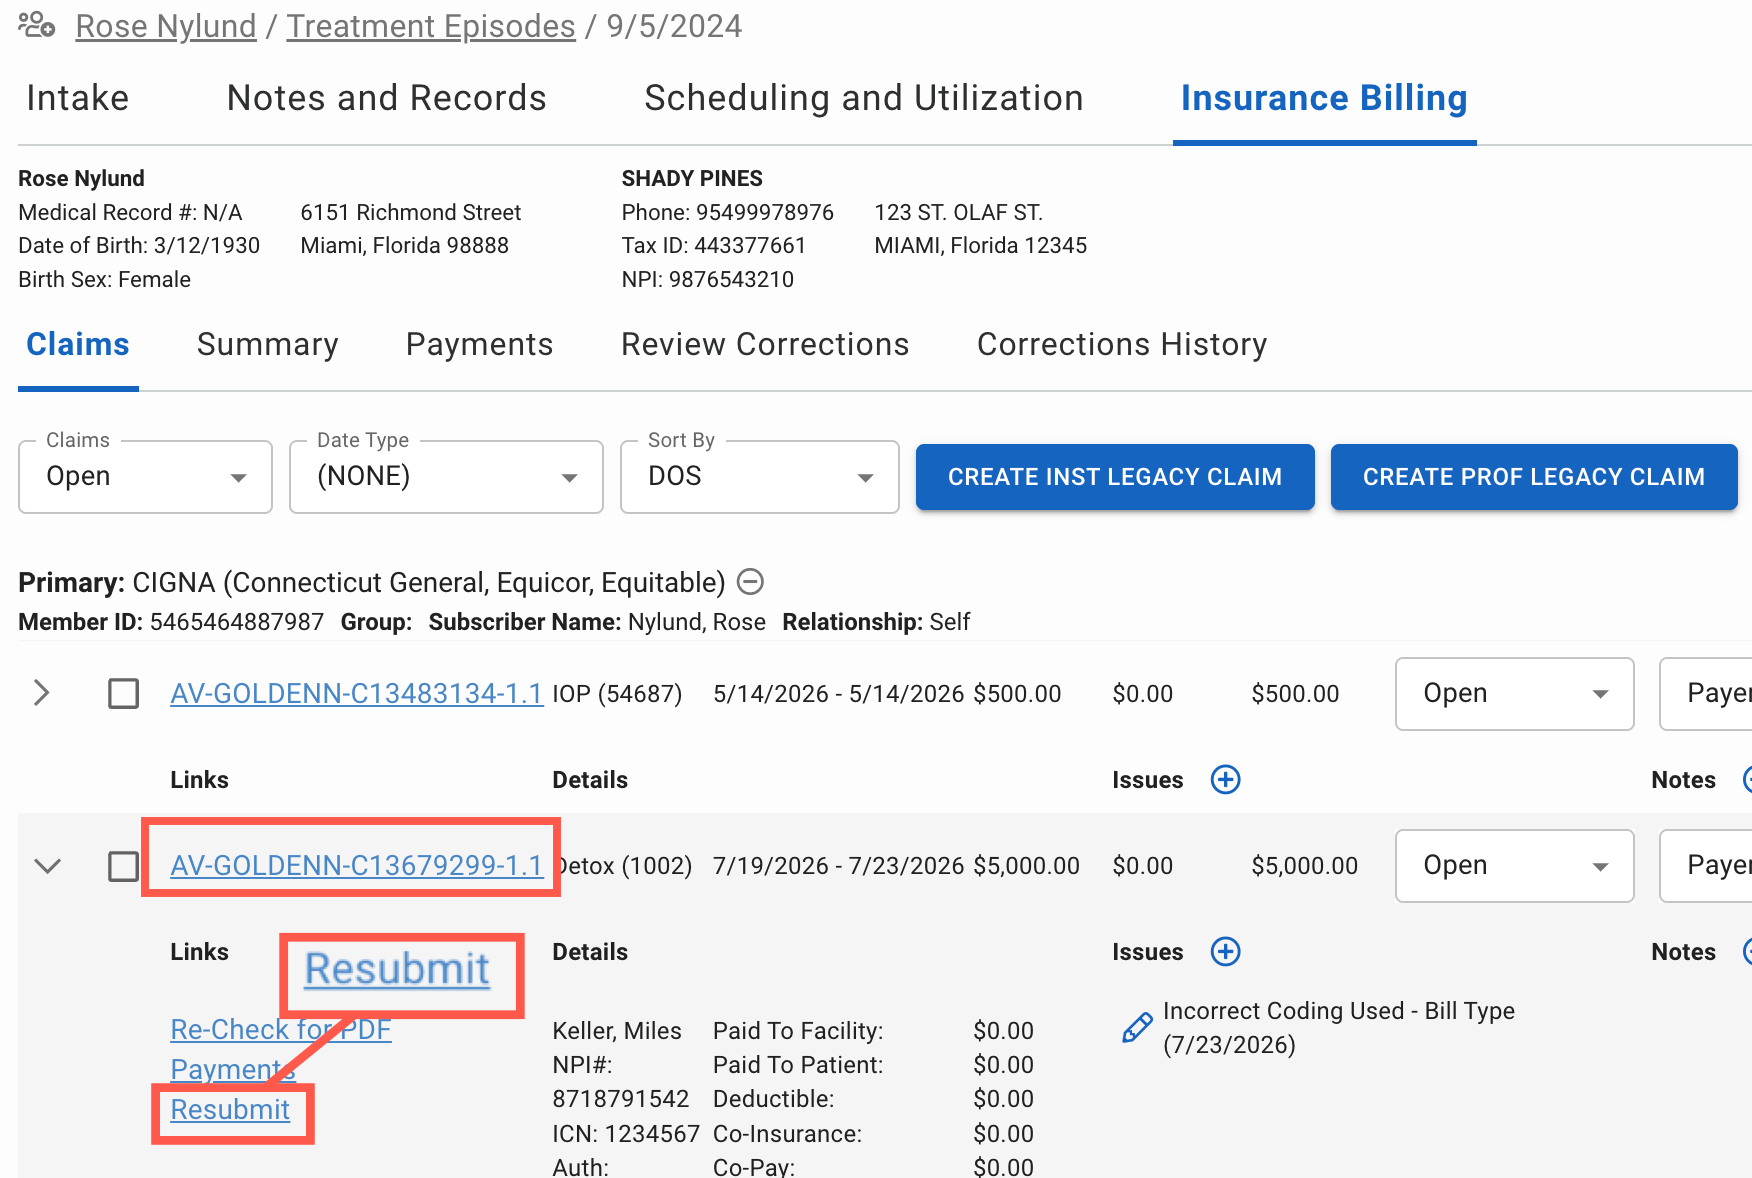Click the 7/19/2026 - 7/23/2026 date range
The width and height of the screenshot is (1752, 1178).
(x=838, y=865)
